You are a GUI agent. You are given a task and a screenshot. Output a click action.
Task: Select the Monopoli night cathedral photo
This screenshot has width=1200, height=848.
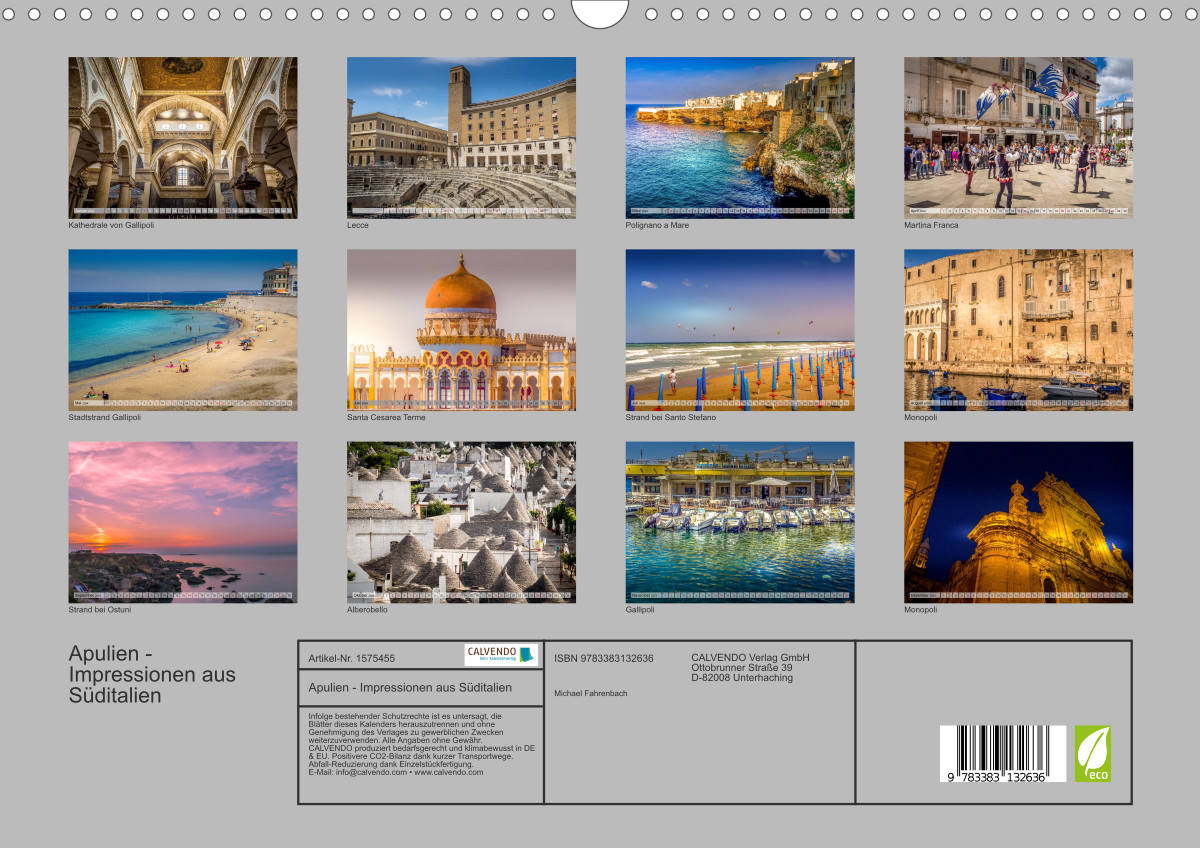point(1018,522)
